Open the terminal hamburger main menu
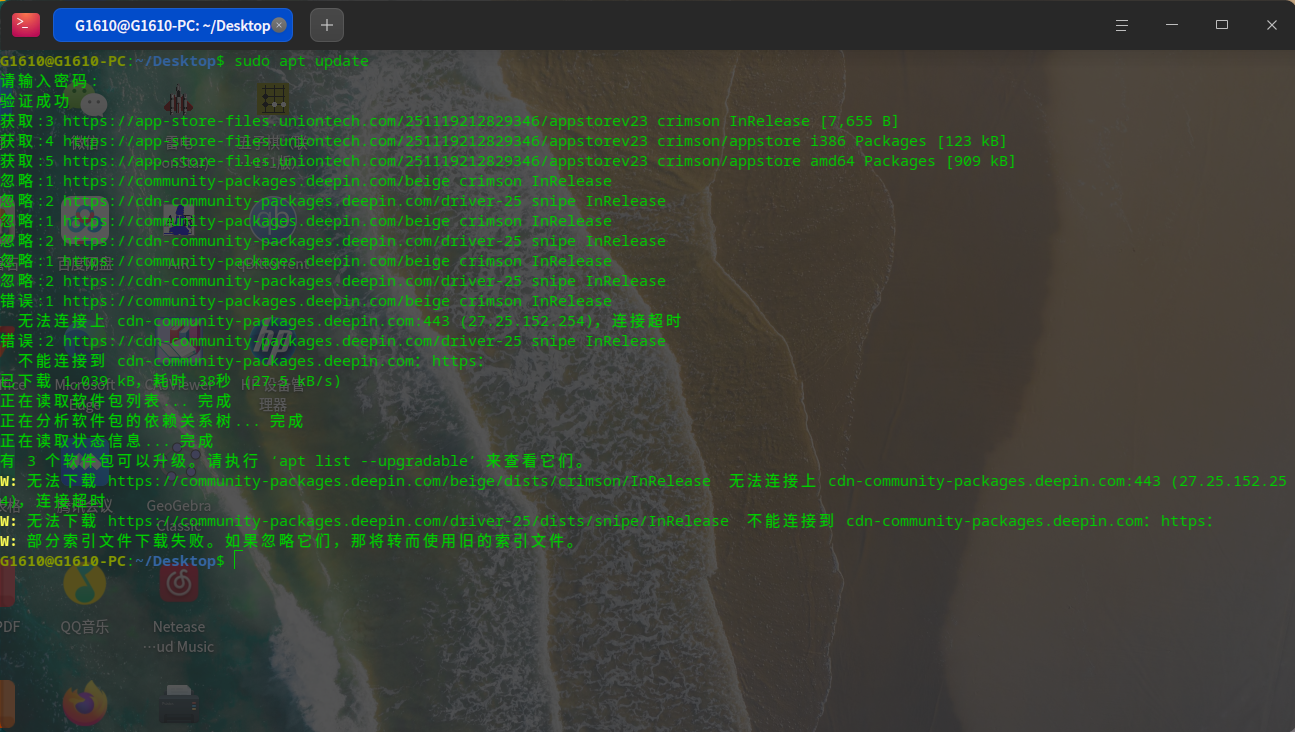1295x732 pixels. pos(1122,25)
